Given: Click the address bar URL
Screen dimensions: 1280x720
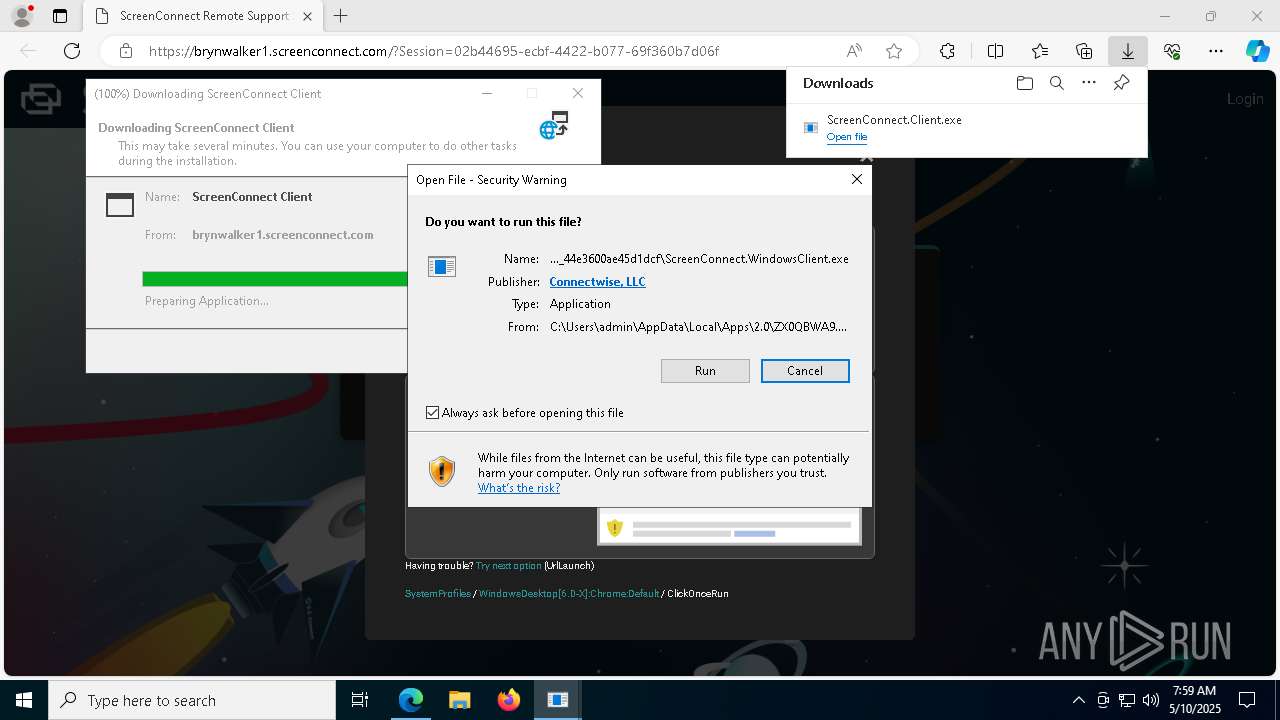Looking at the screenshot, I should (x=434, y=51).
